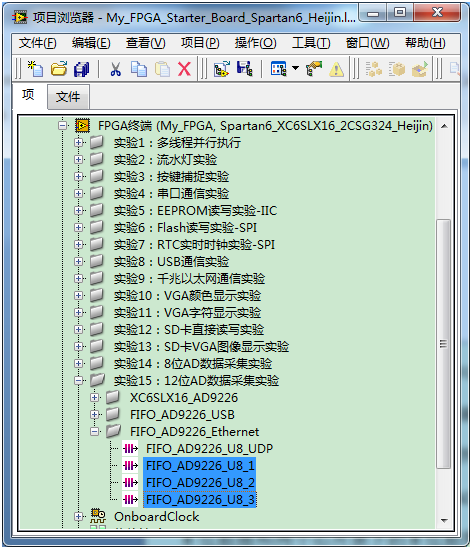Select the FIFO_AD9226_U8_UDP FIFO icon

click(x=130, y=449)
